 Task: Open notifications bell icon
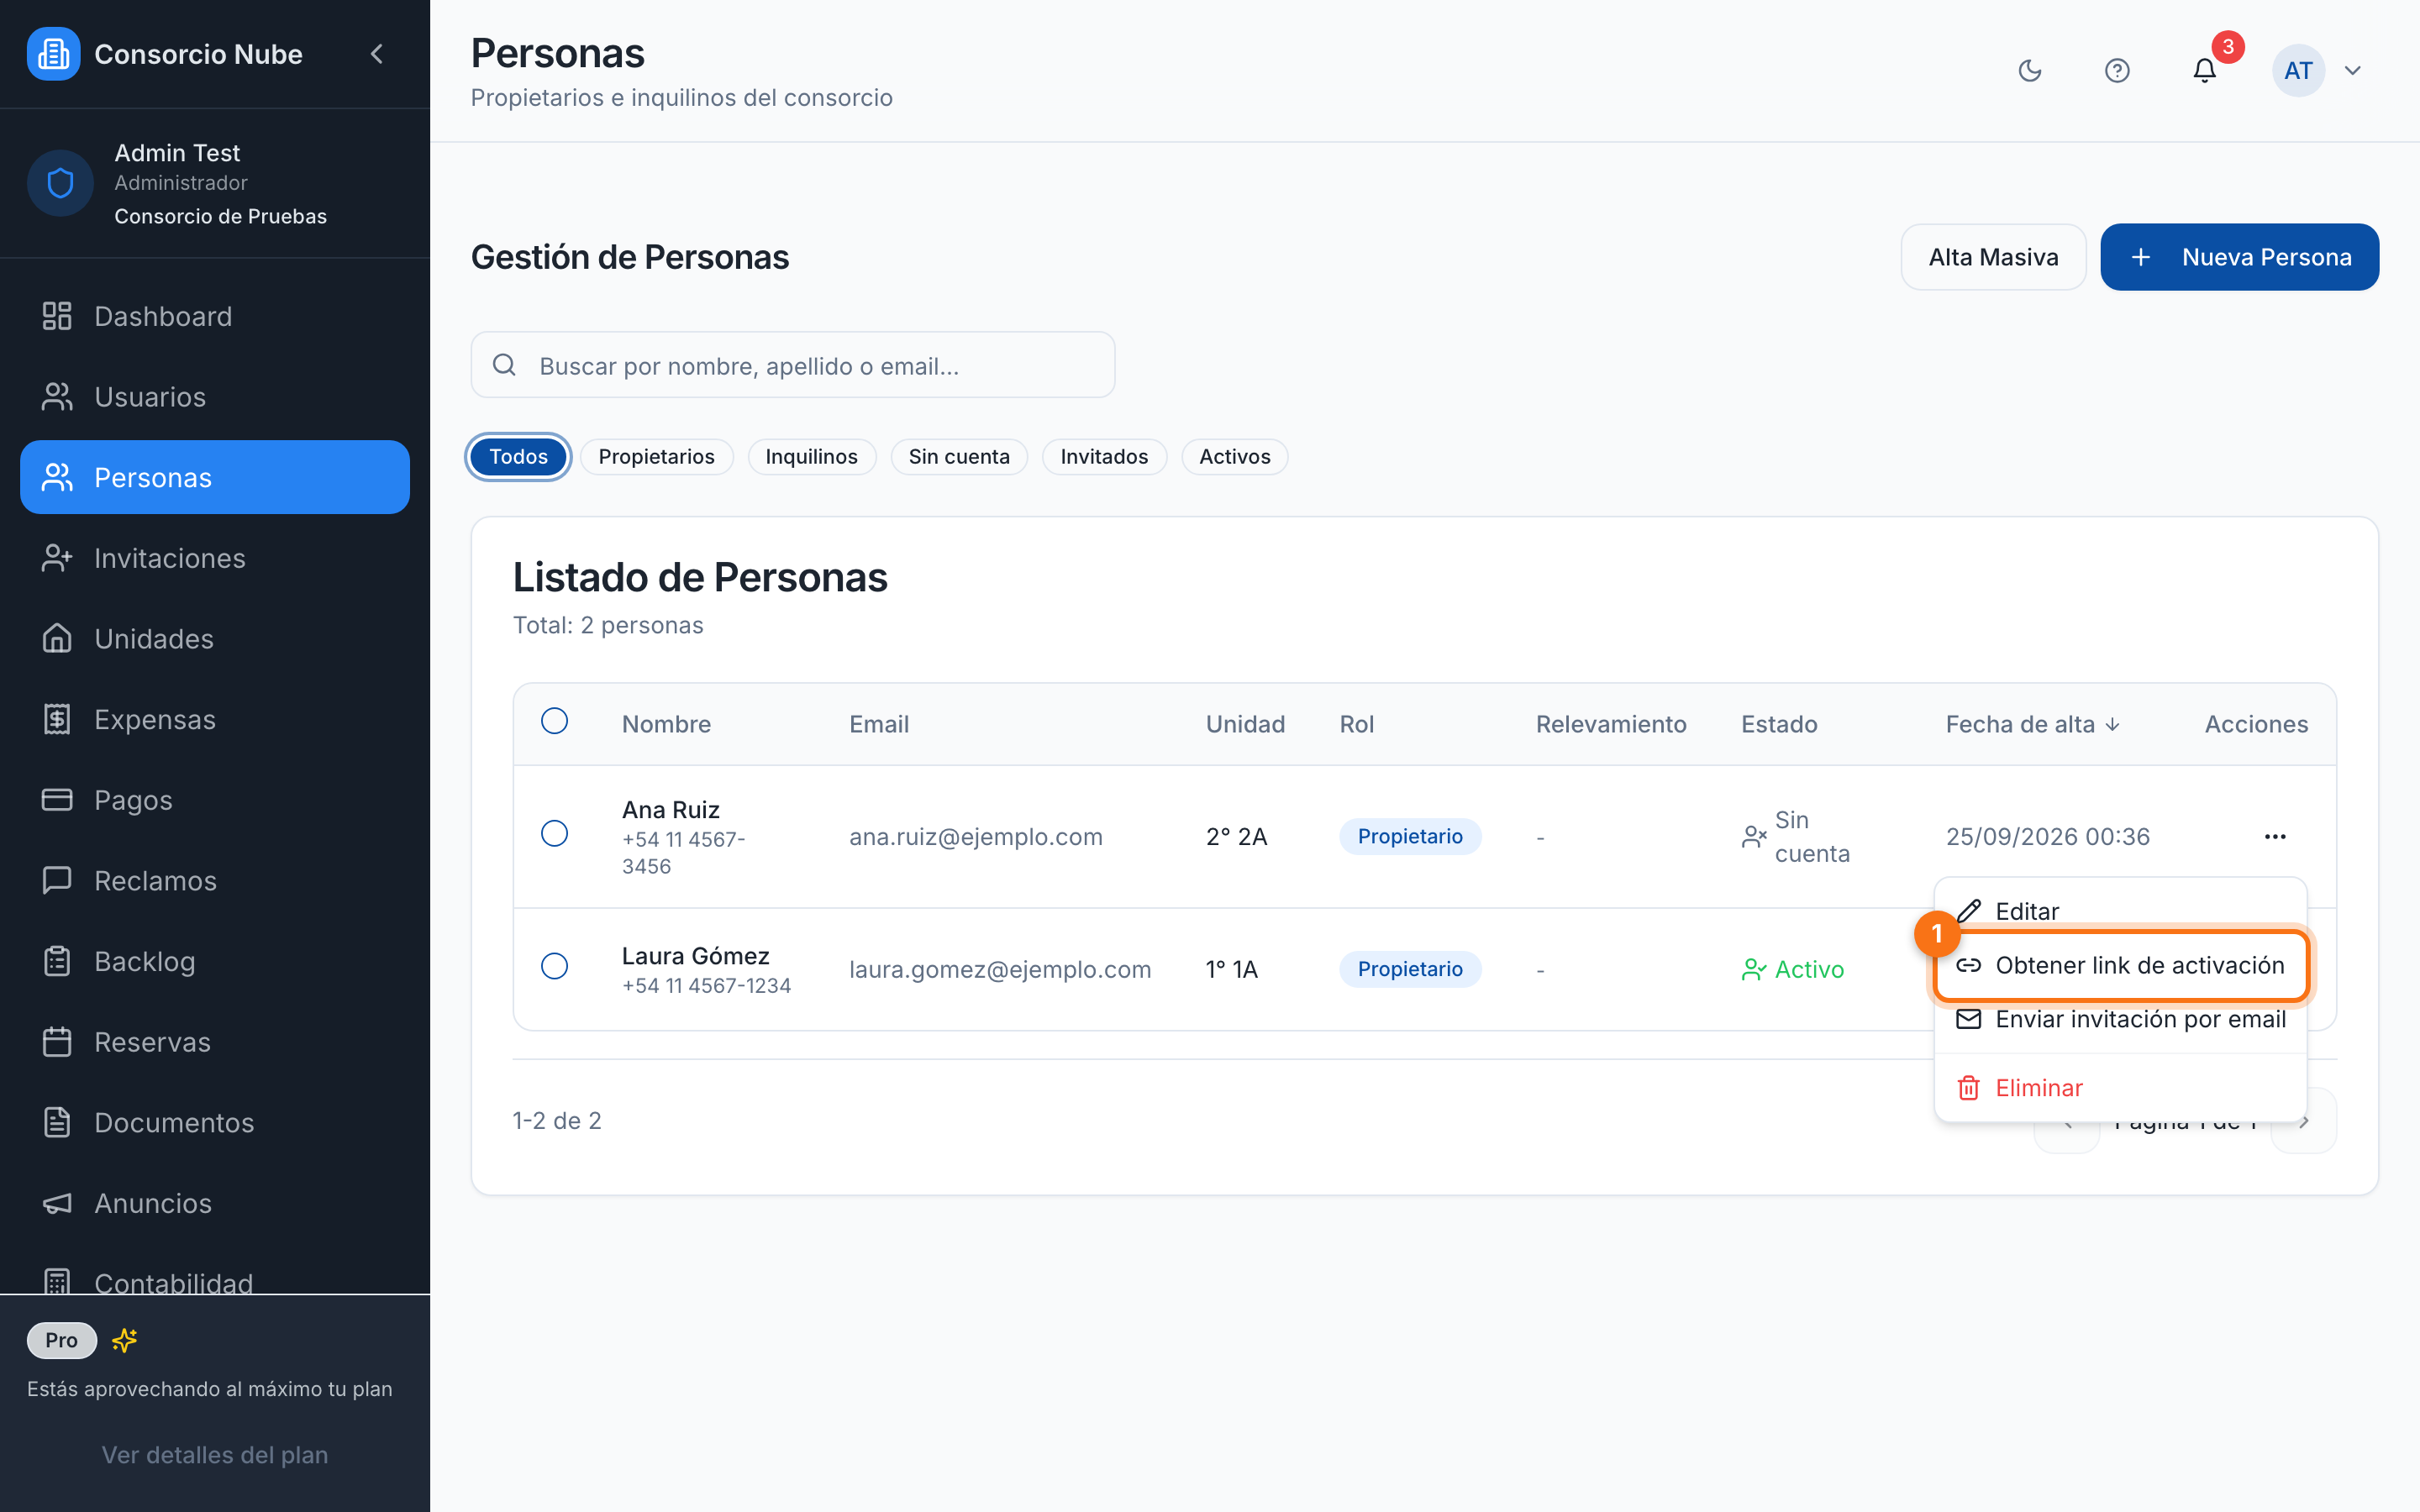(2204, 70)
